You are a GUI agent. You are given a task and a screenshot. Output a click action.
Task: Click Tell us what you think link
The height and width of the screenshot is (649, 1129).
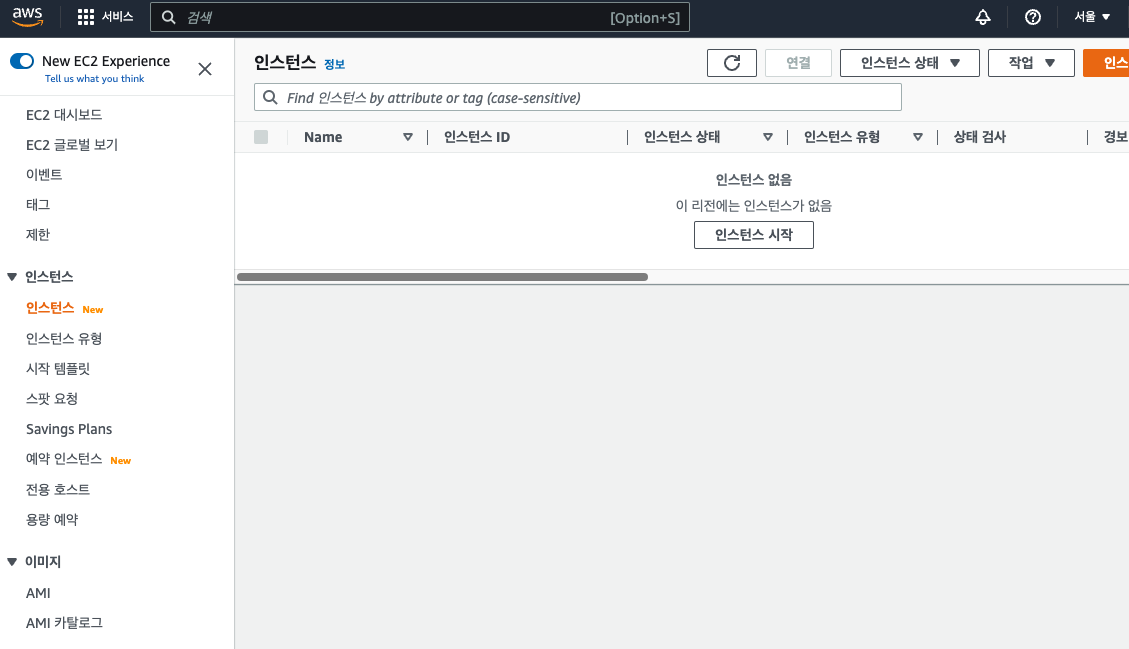[x=94, y=79]
